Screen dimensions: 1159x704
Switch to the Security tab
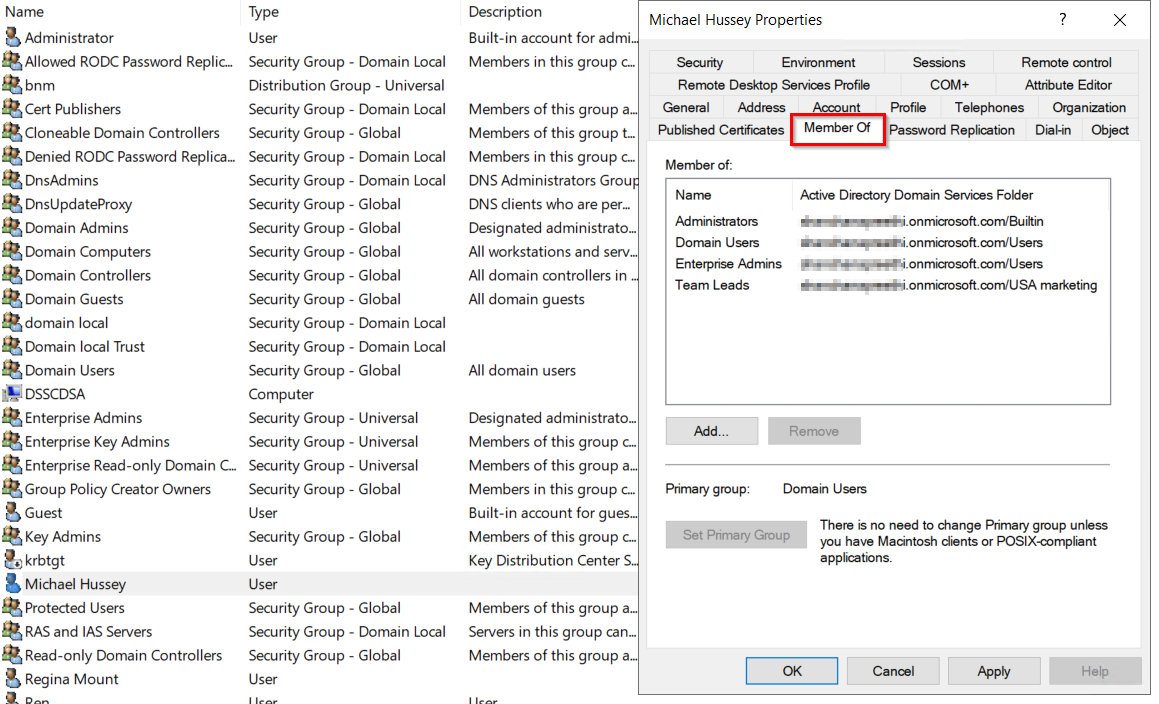(x=700, y=62)
